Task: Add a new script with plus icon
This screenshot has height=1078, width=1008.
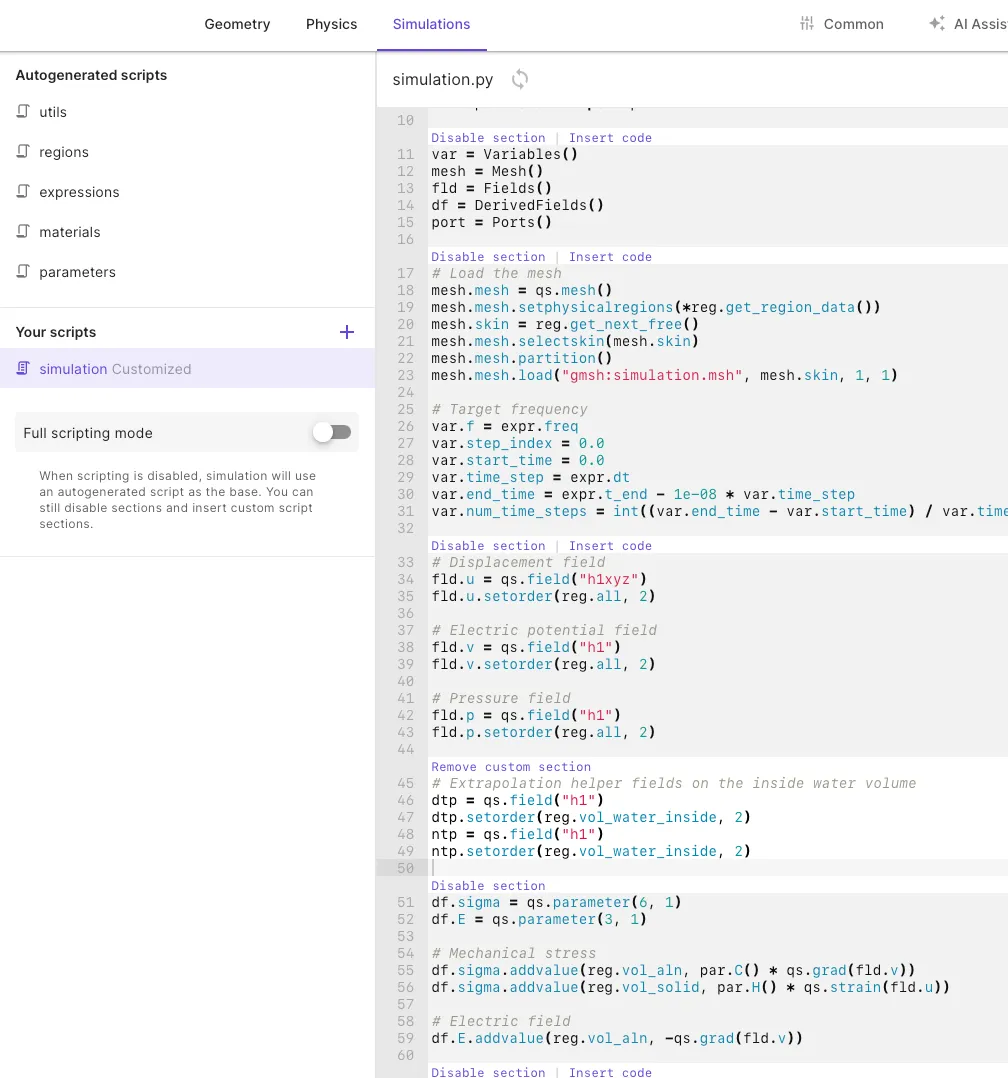Action: [347, 332]
